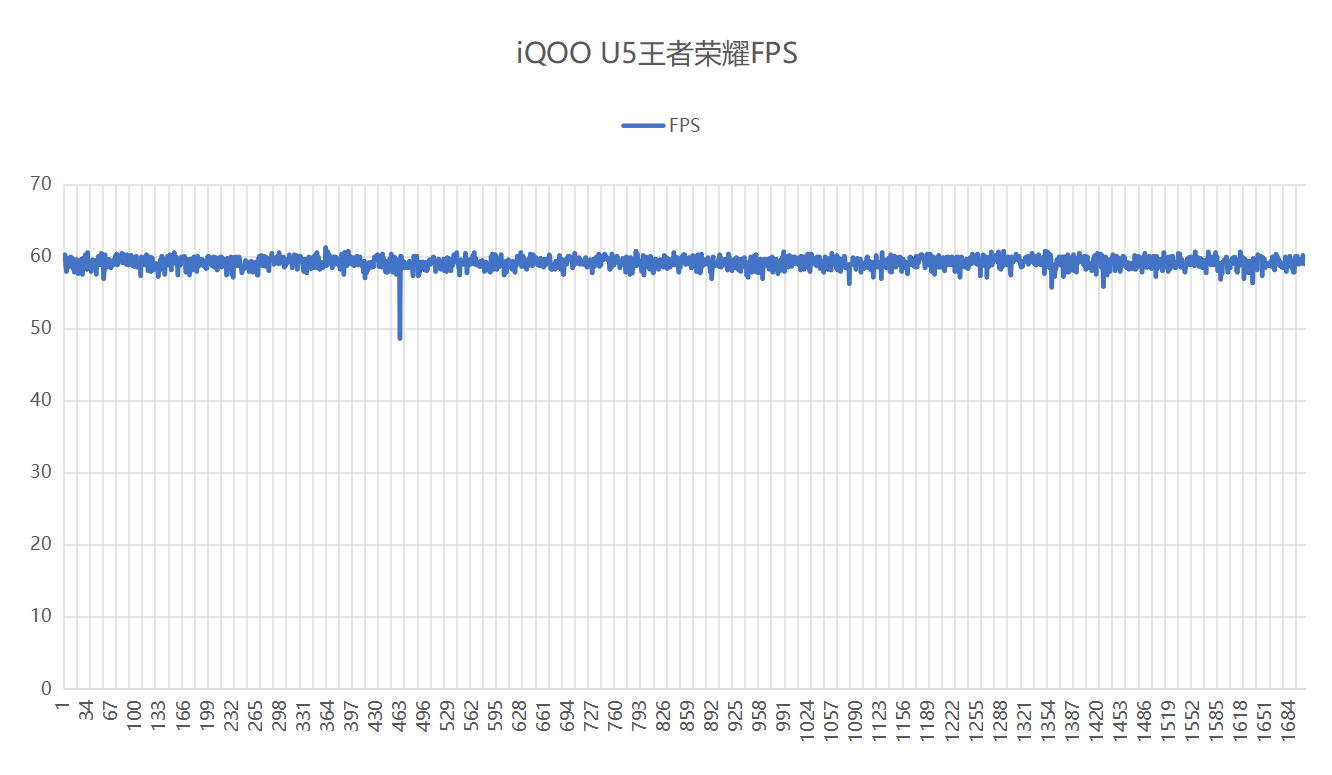Click x-axis label 1288

tap(1003, 720)
